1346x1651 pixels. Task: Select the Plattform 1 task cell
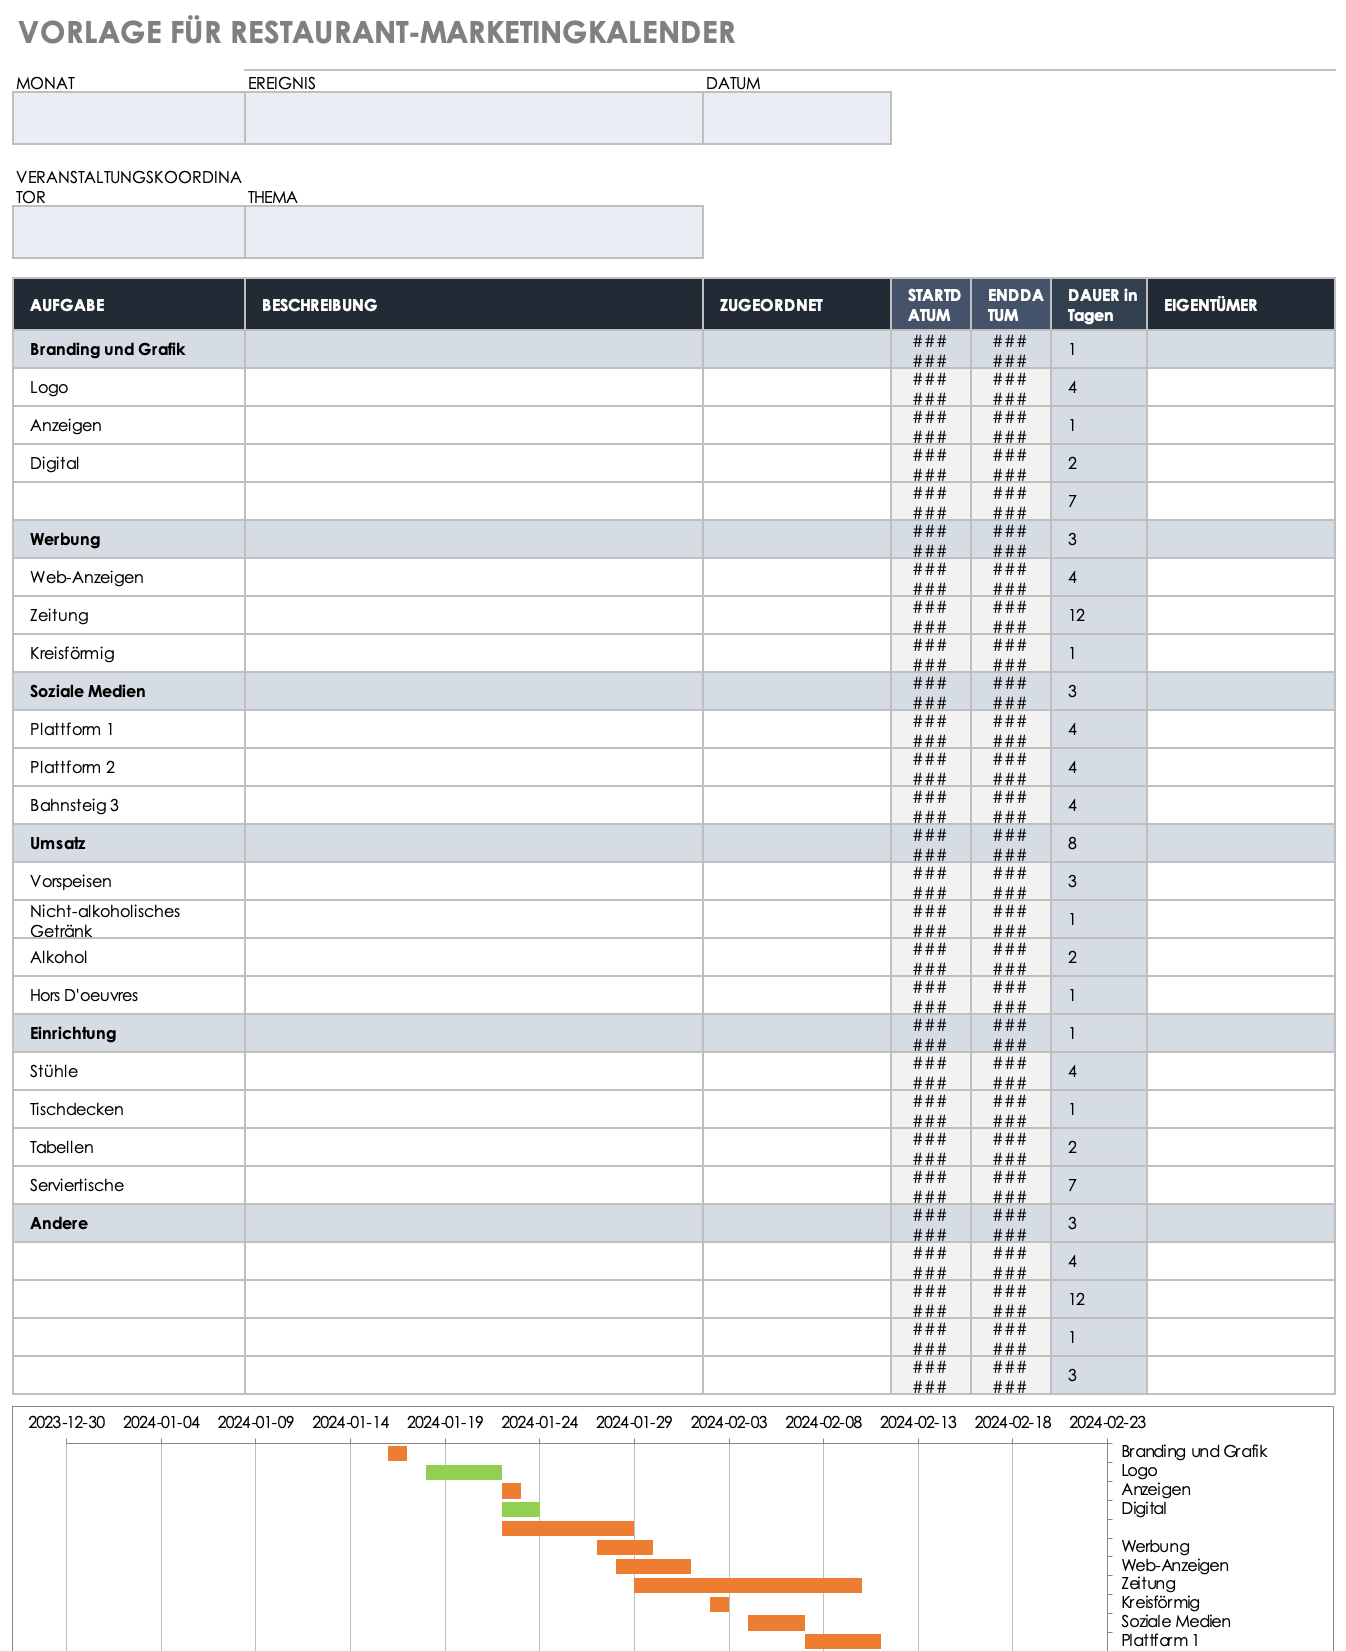pyautogui.click(x=129, y=729)
